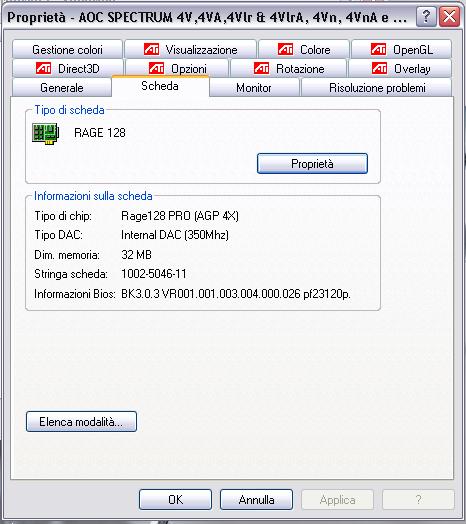Image resolution: width=466 pixels, height=524 pixels.
Task: Click the Applica button
Action: (337, 499)
